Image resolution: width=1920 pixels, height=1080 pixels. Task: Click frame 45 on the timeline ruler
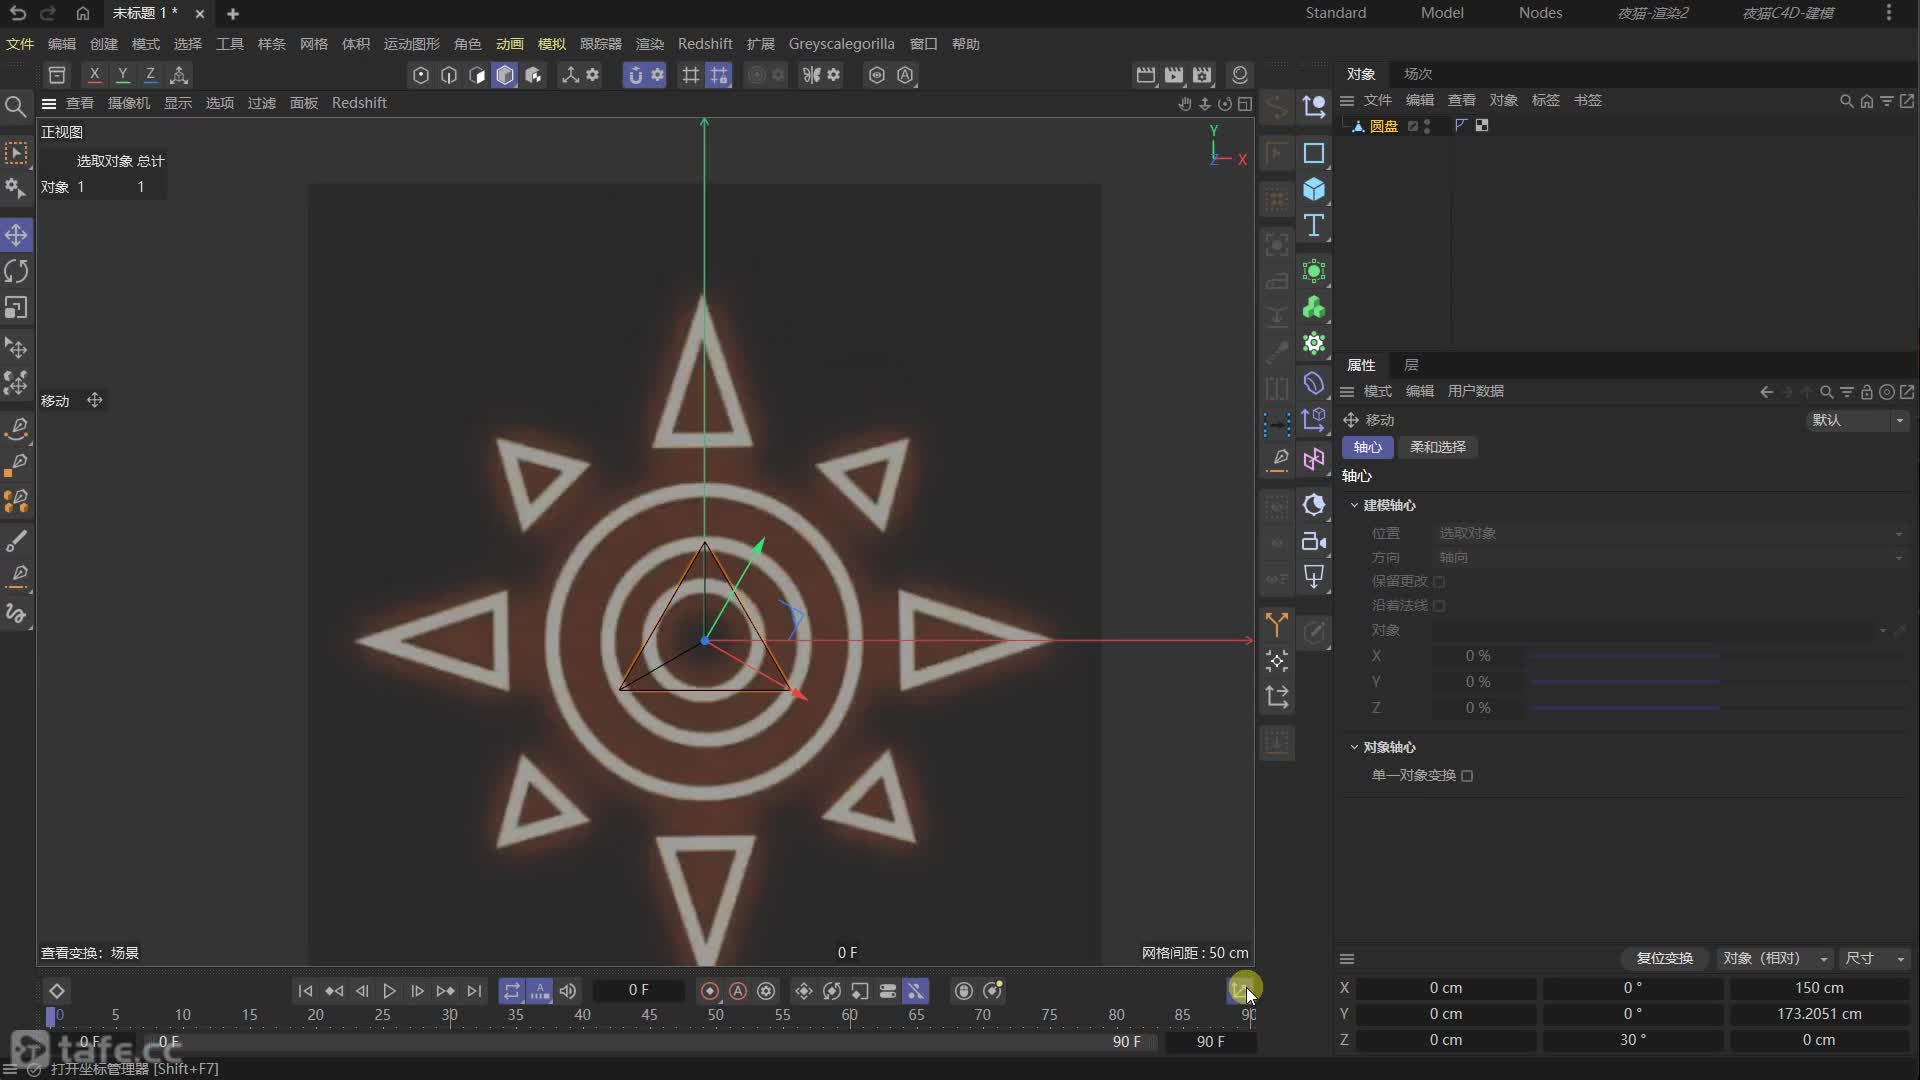tap(649, 1015)
